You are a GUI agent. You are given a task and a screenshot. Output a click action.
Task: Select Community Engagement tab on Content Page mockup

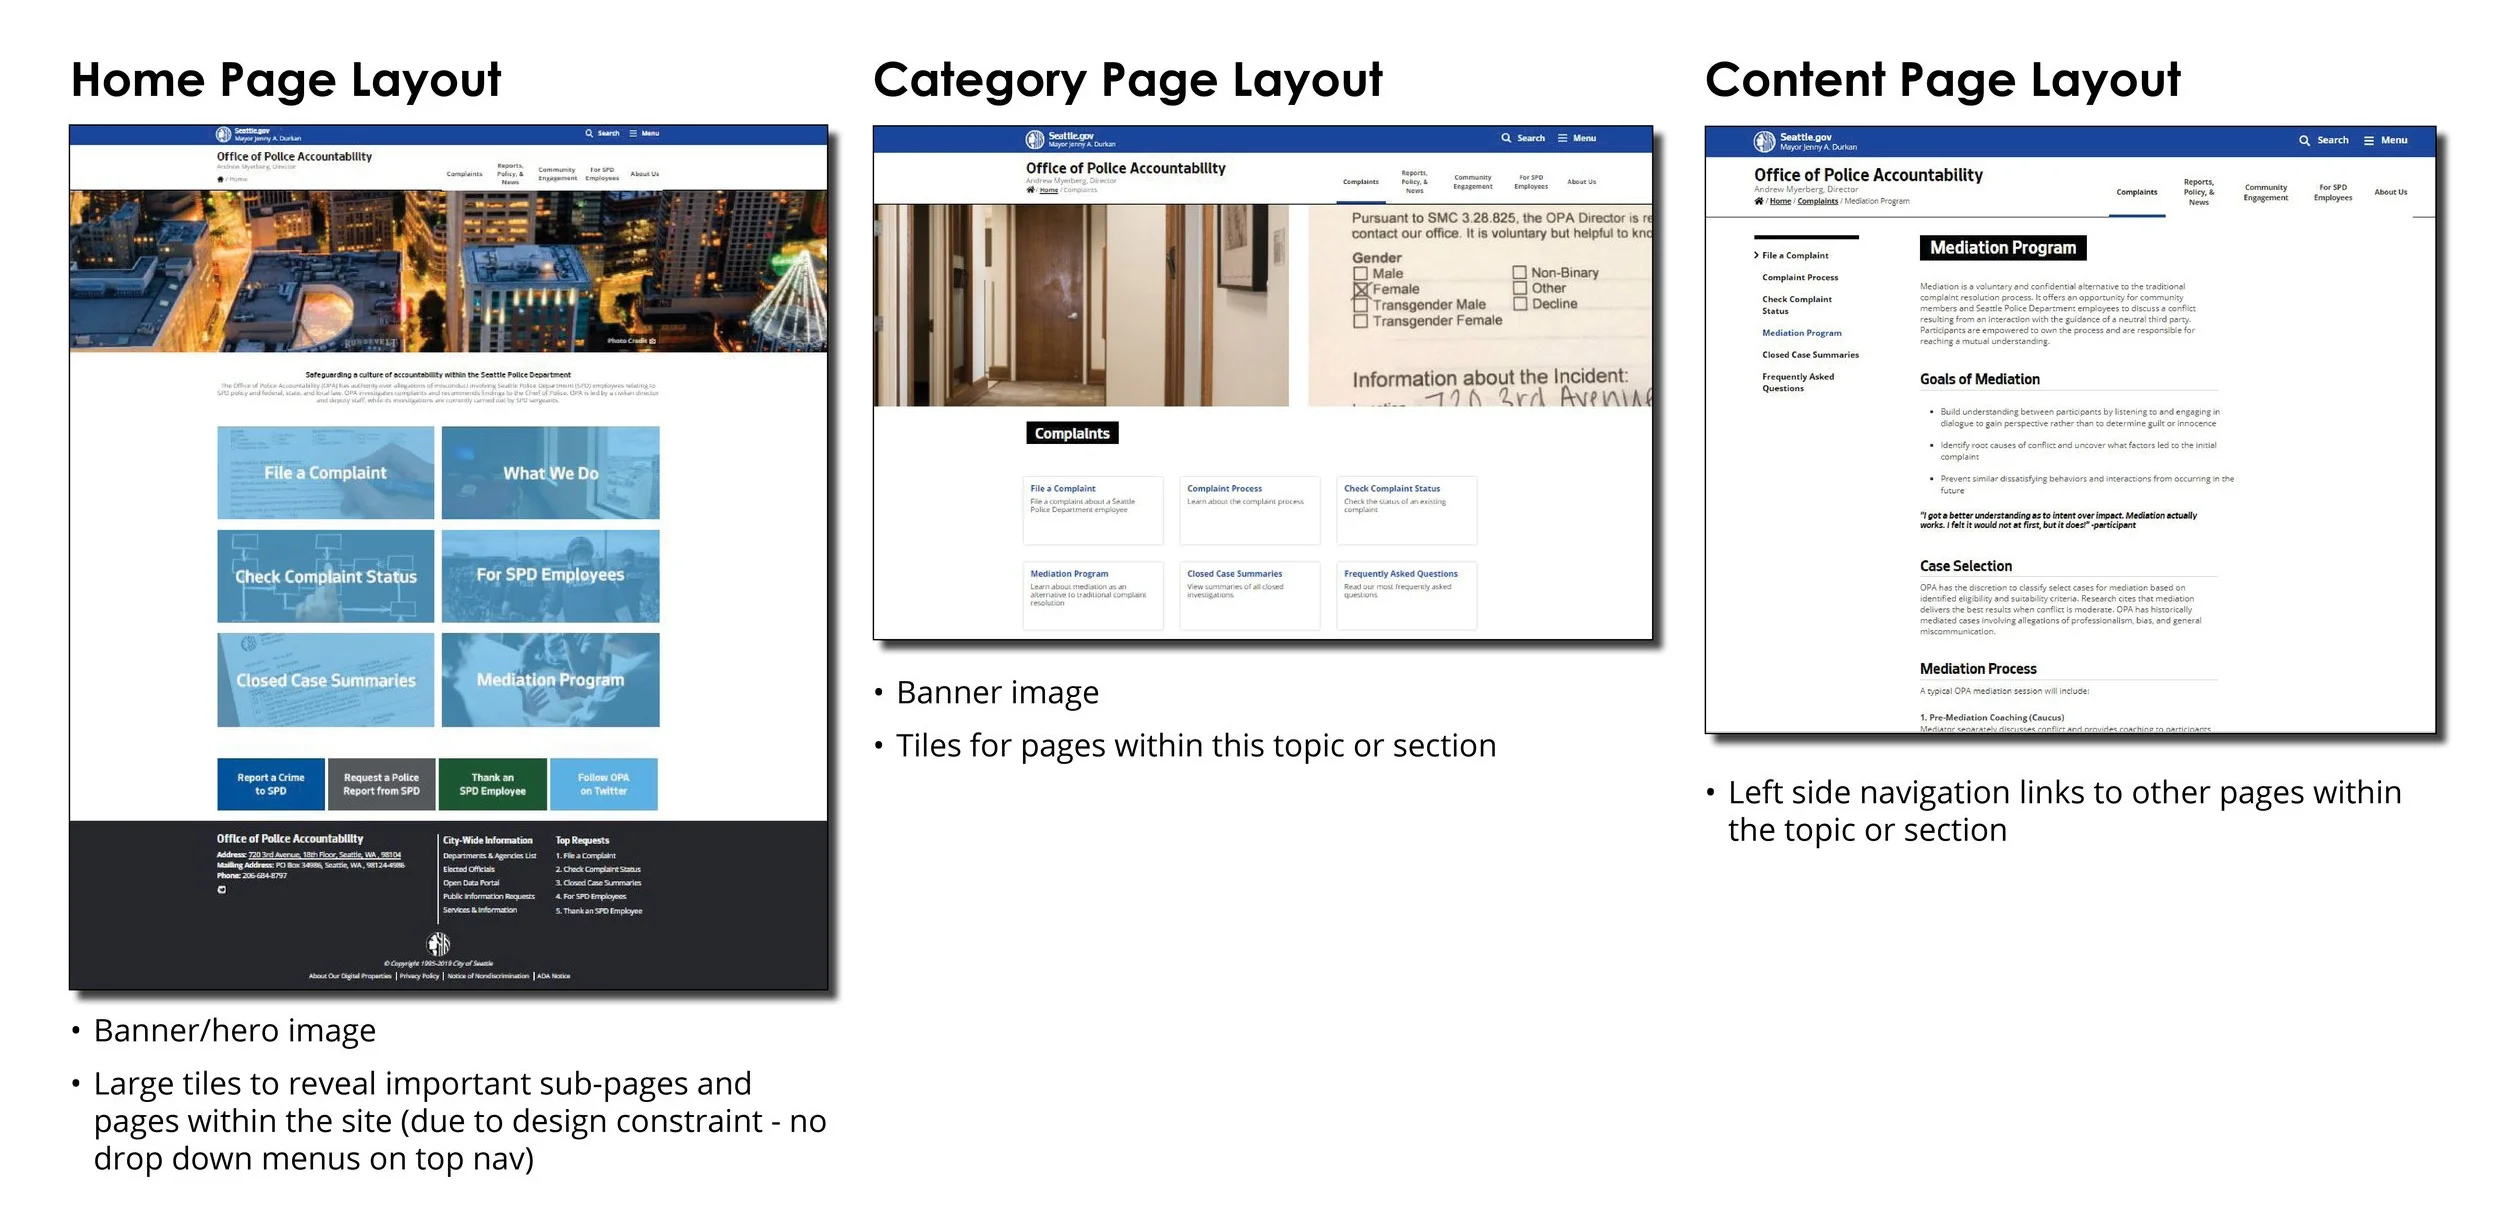click(x=2265, y=192)
